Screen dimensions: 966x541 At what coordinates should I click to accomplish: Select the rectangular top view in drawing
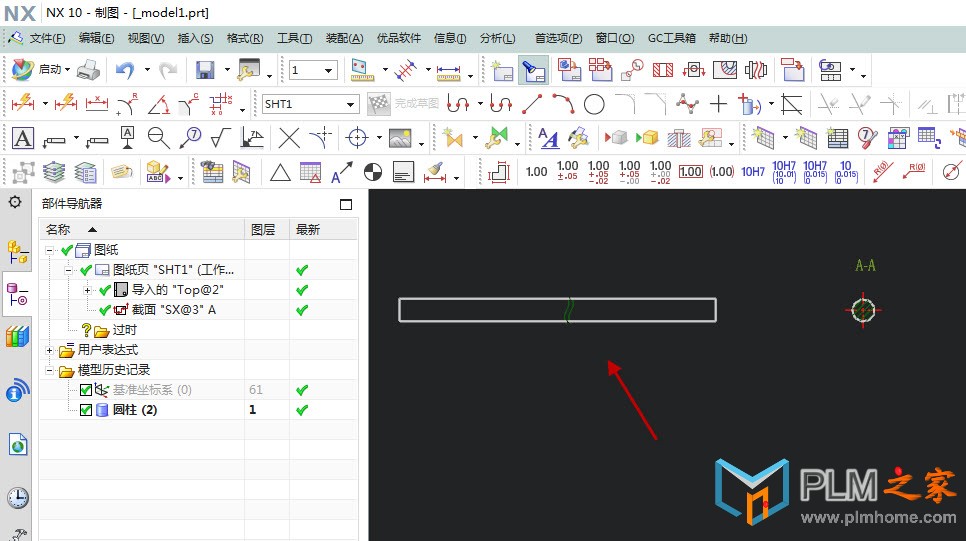coord(558,310)
